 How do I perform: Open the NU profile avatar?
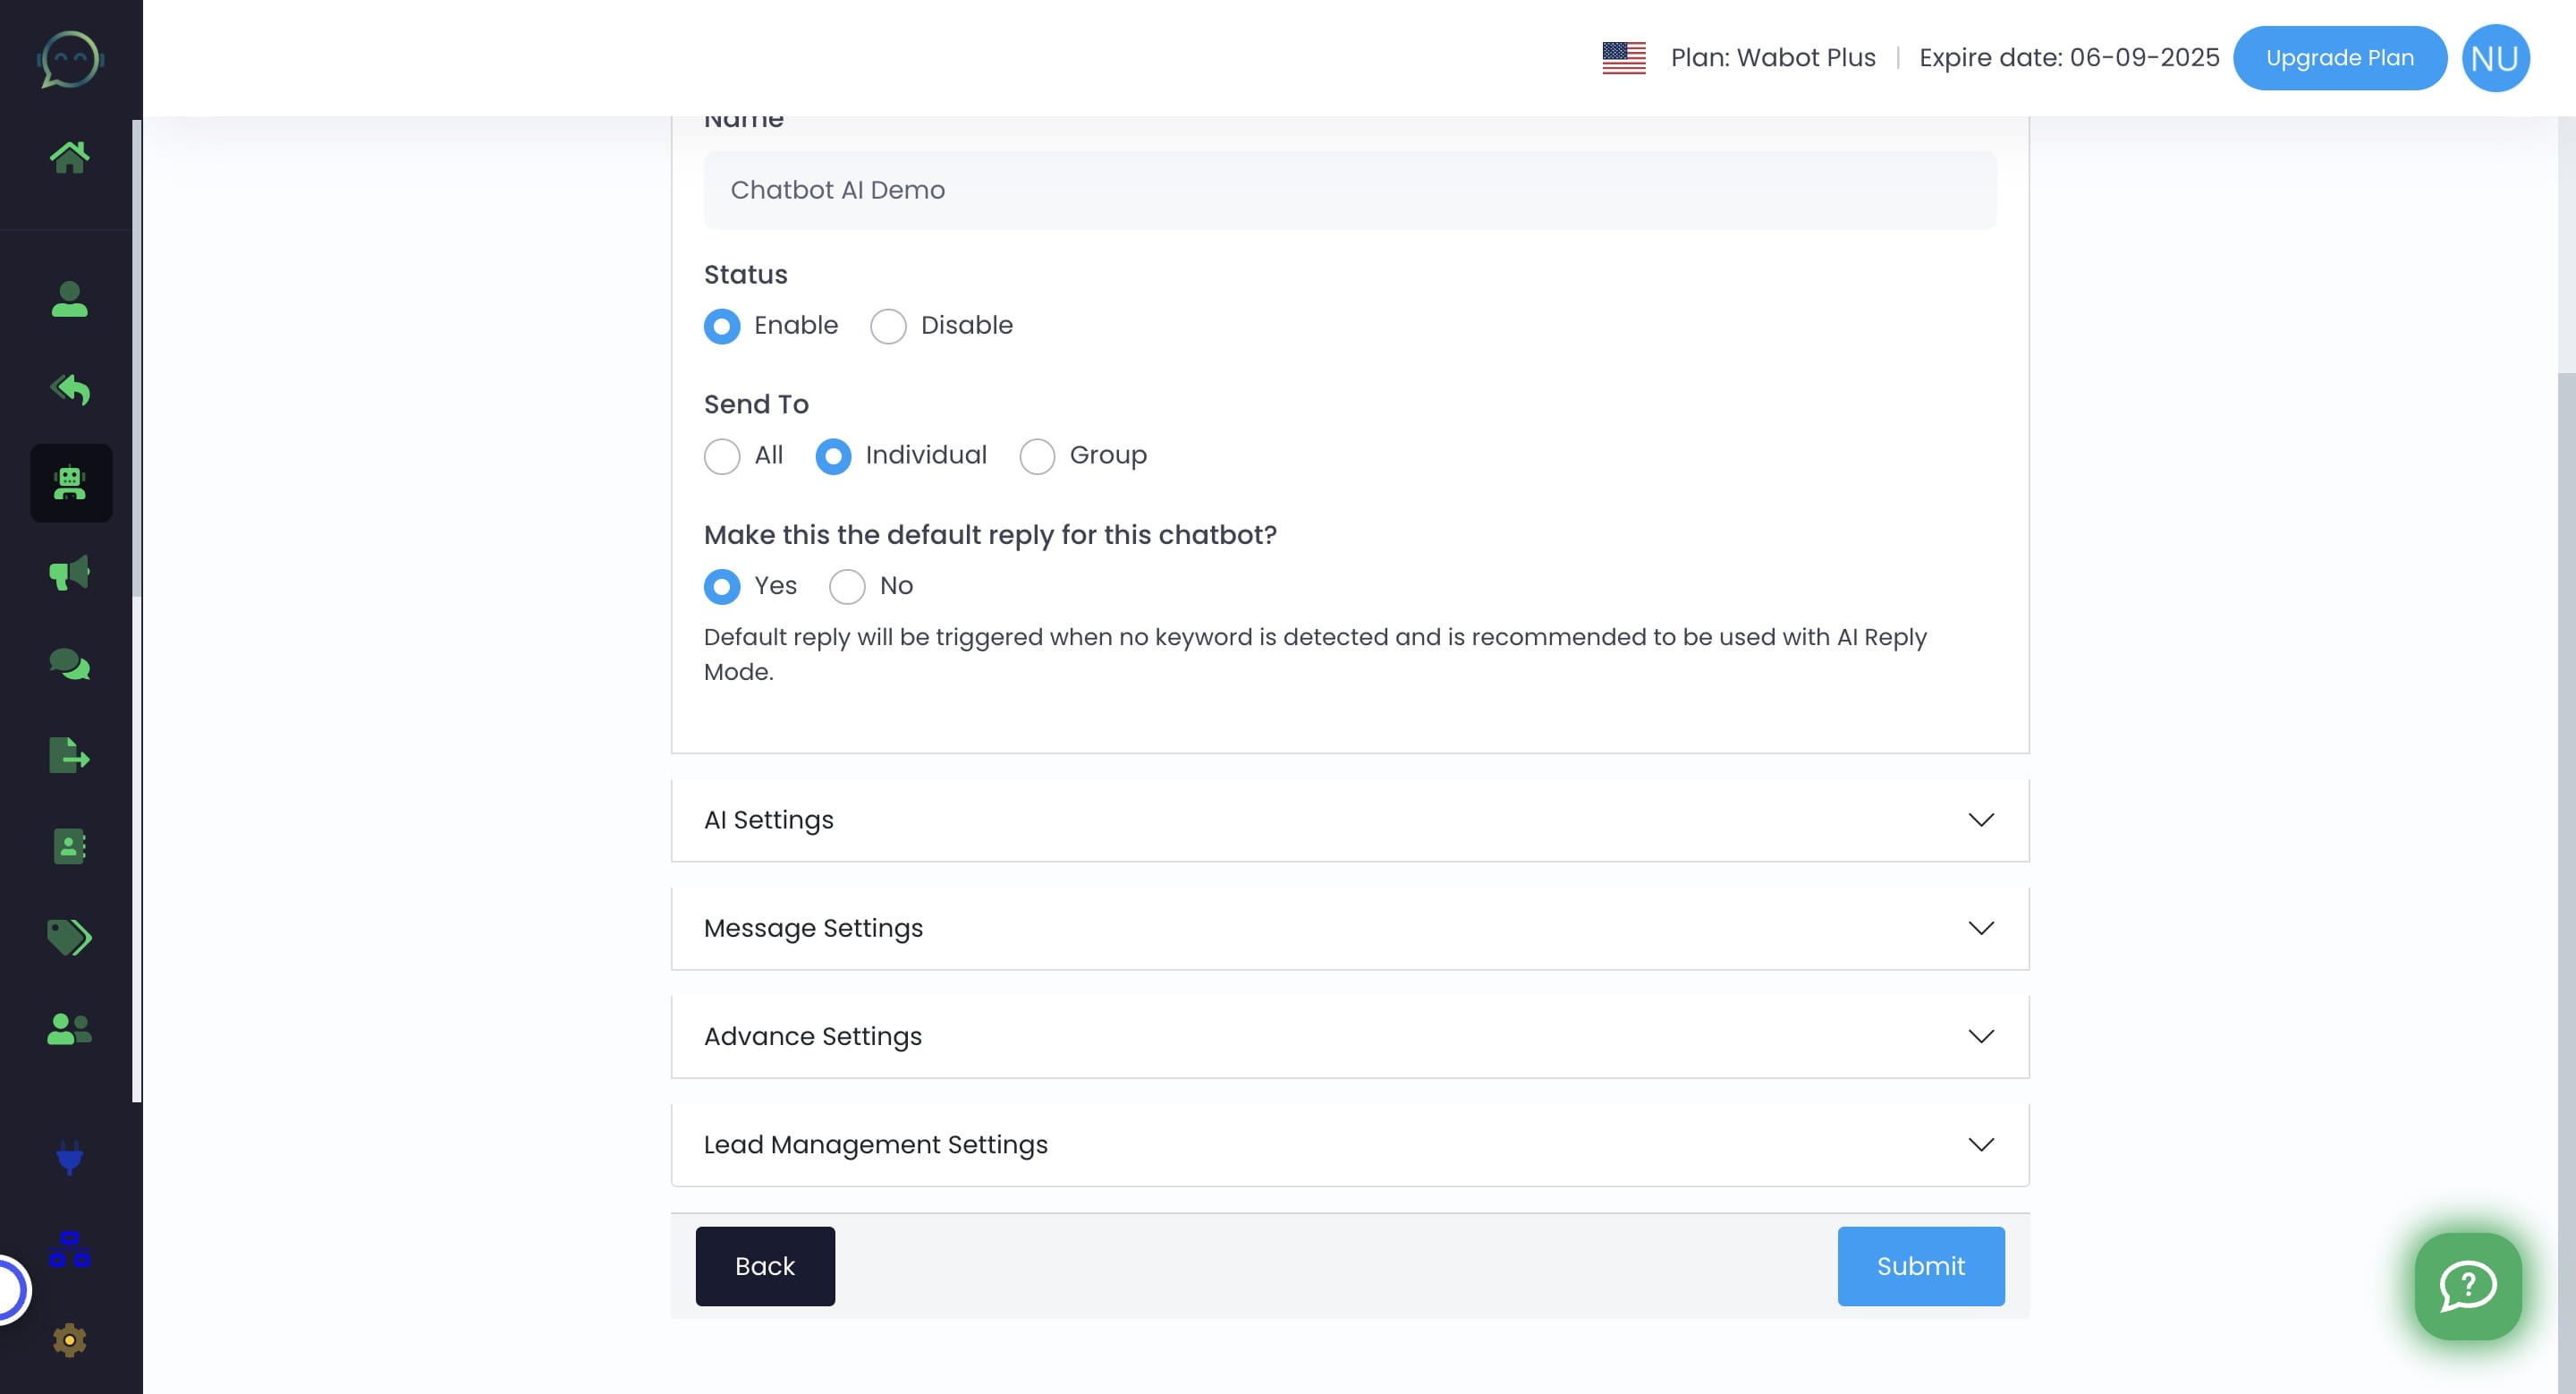(2495, 58)
